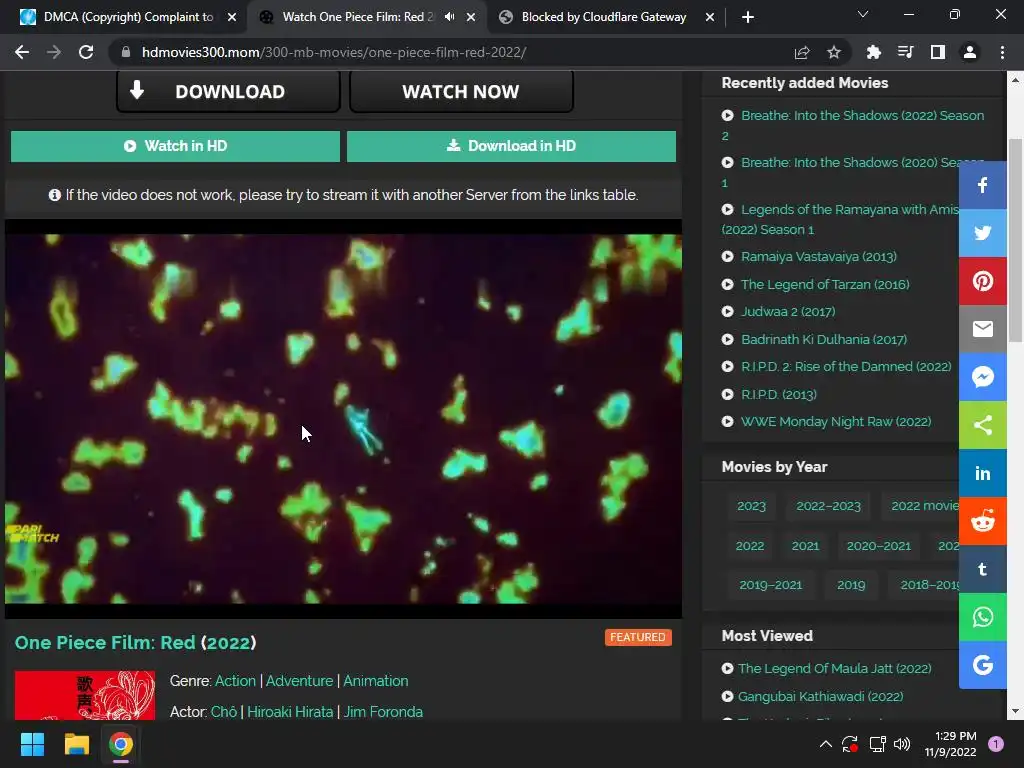Share page on Tumblr

[982, 569]
